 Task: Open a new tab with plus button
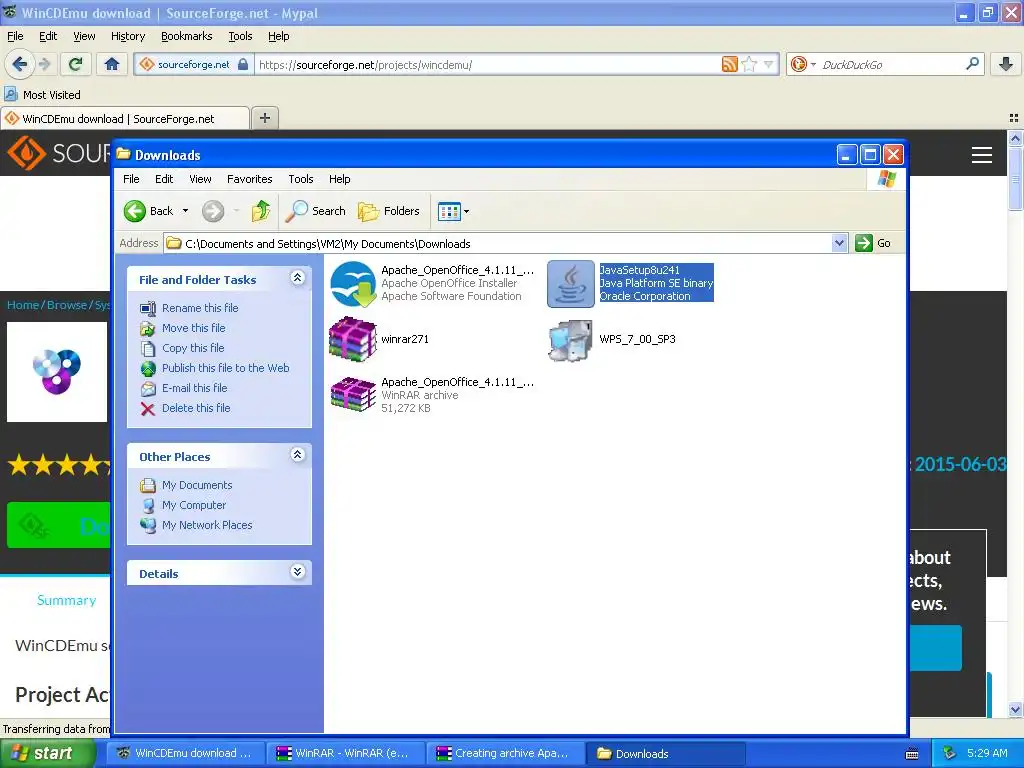pos(264,118)
